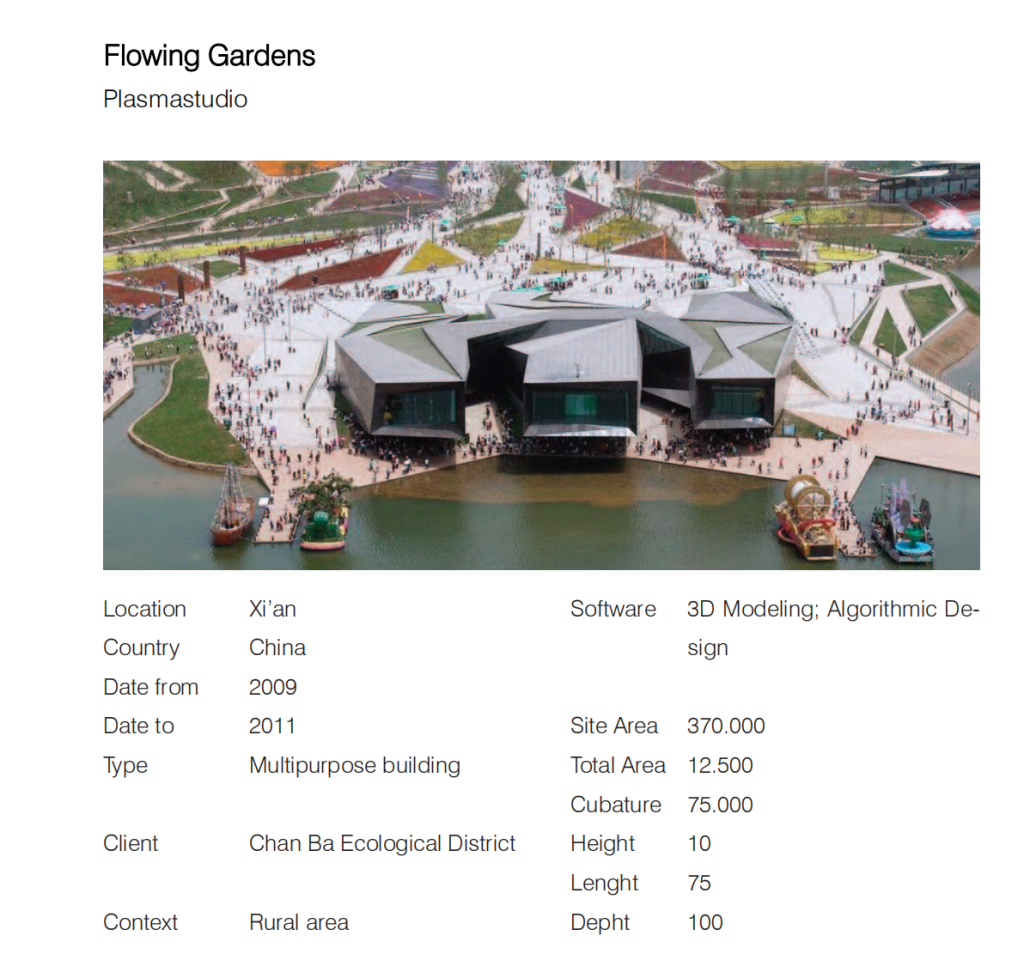This screenshot has width=1024, height=954.
Task: Click the Location field label
Action: 144,609
